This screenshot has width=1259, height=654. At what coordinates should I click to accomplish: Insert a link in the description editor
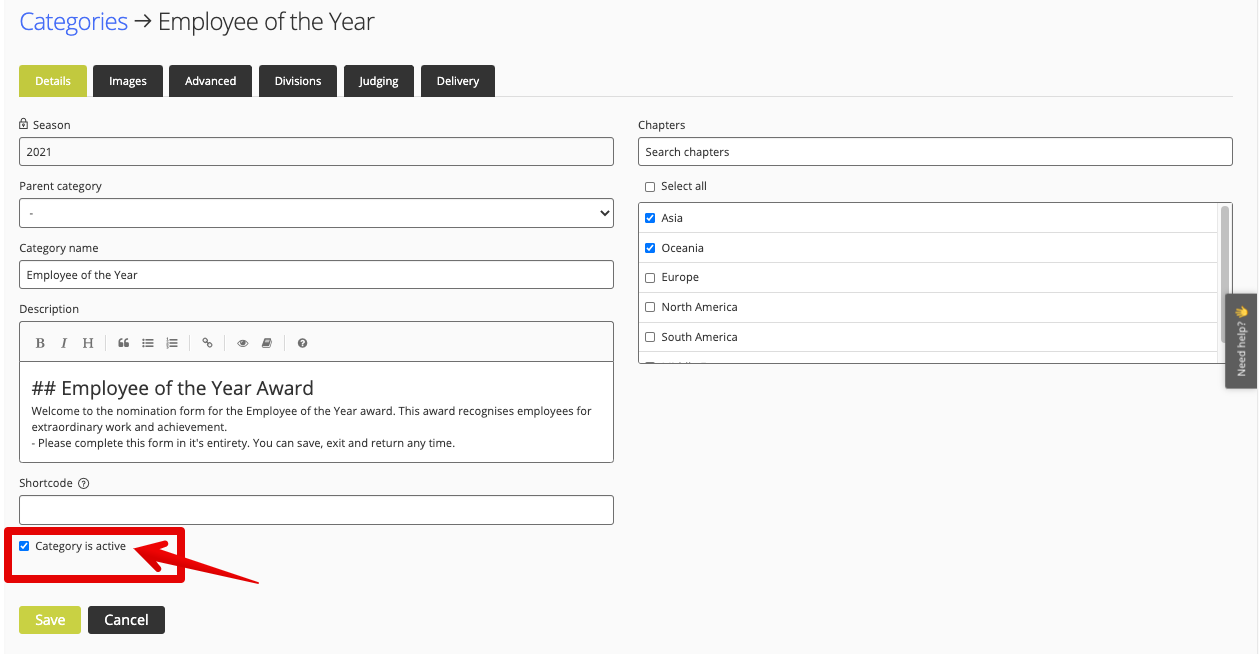(207, 343)
